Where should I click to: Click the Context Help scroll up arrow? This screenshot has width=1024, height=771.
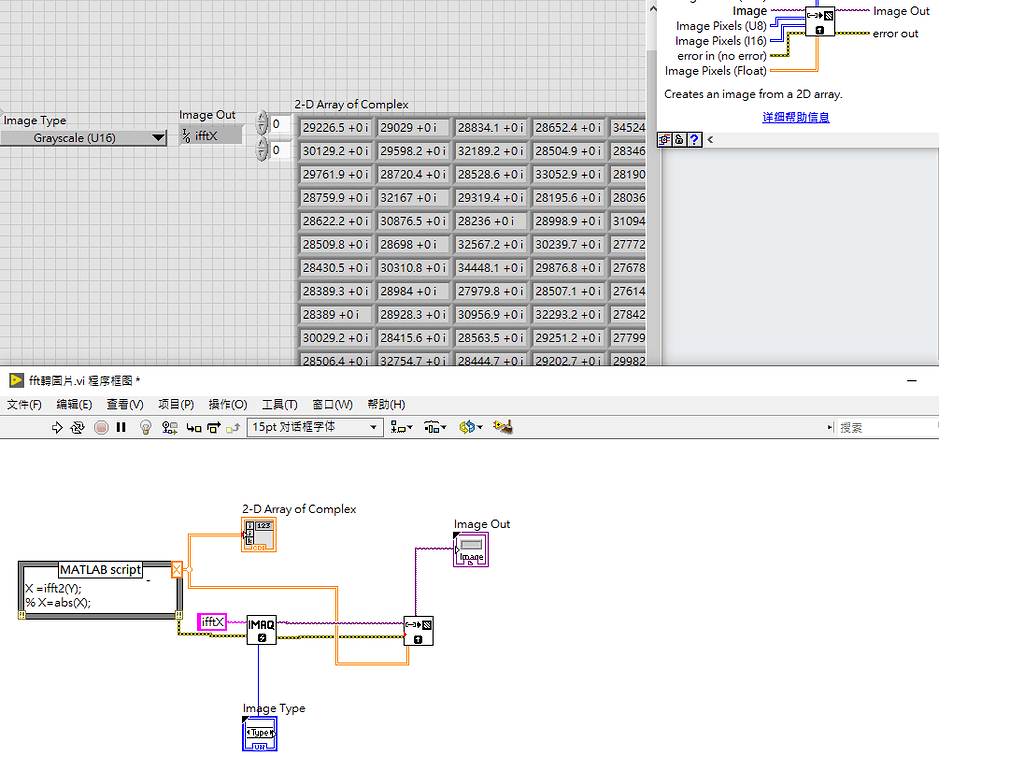tap(652, 8)
